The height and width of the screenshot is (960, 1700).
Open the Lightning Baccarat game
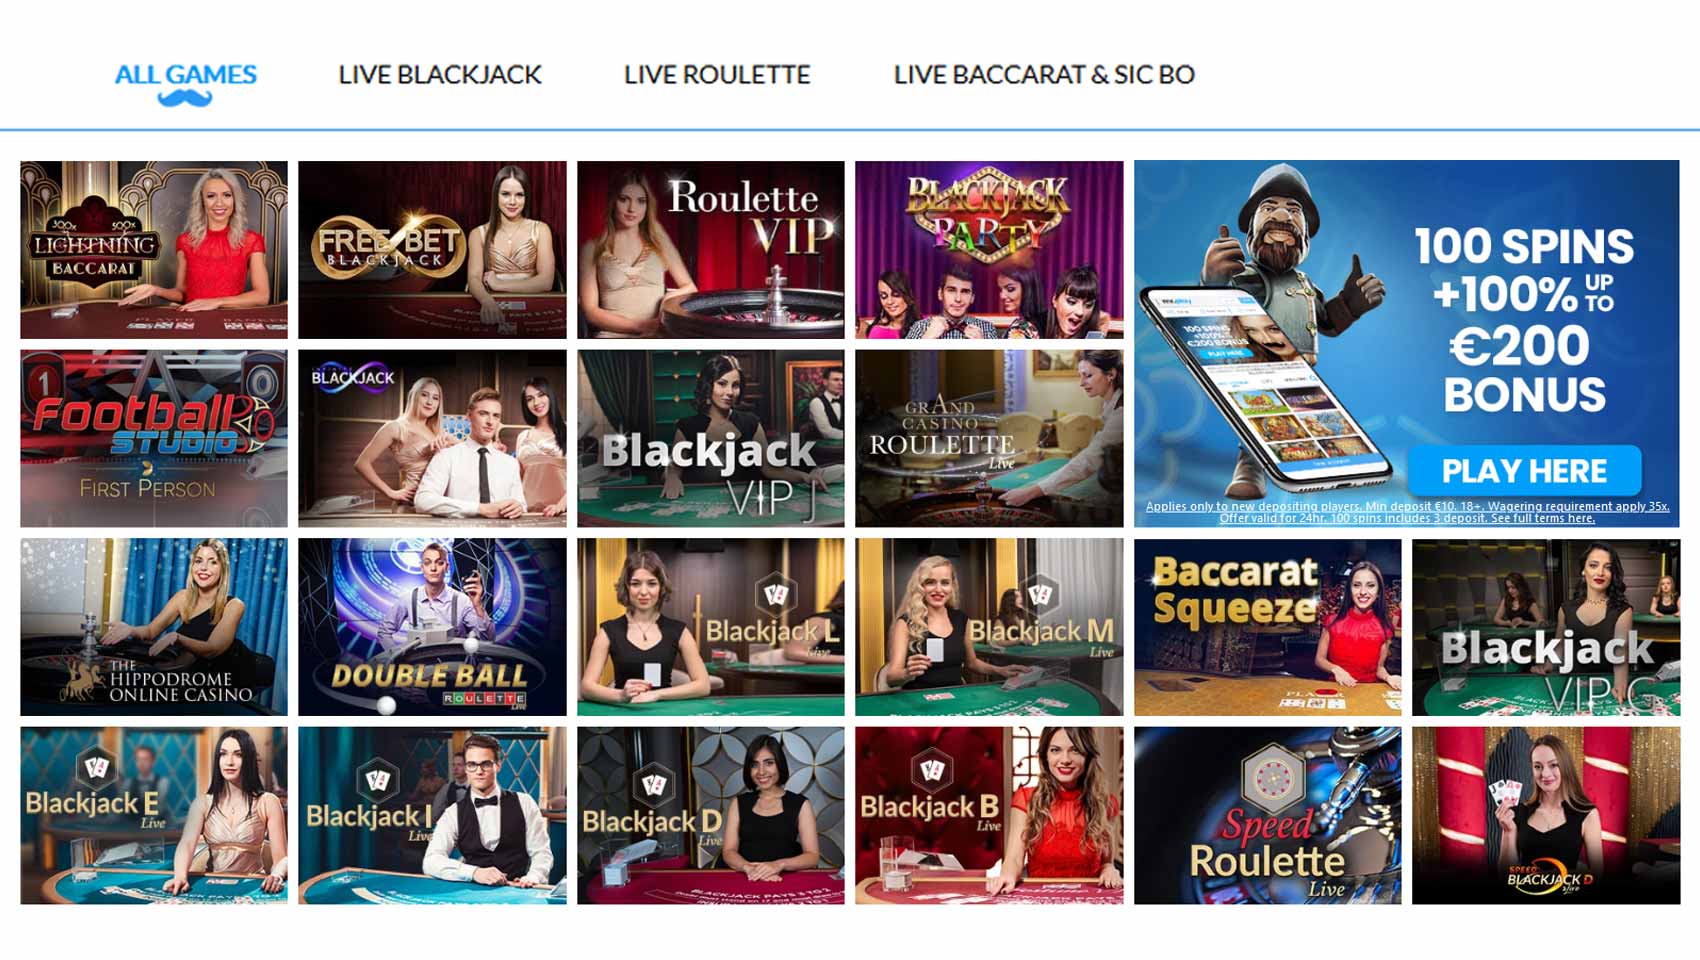point(154,250)
